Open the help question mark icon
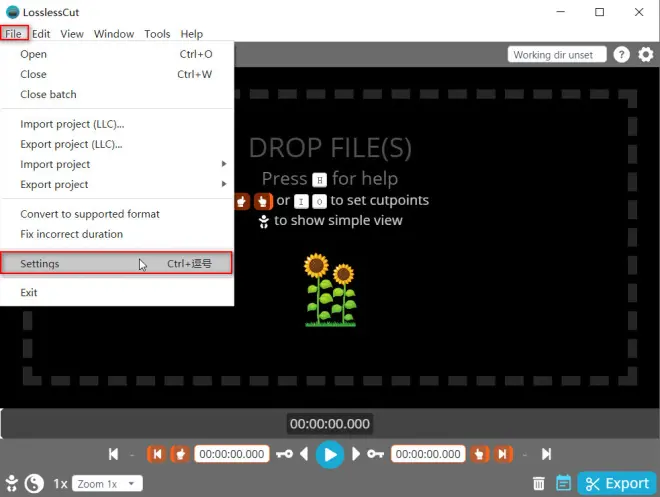The image size is (660, 497). (x=621, y=54)
